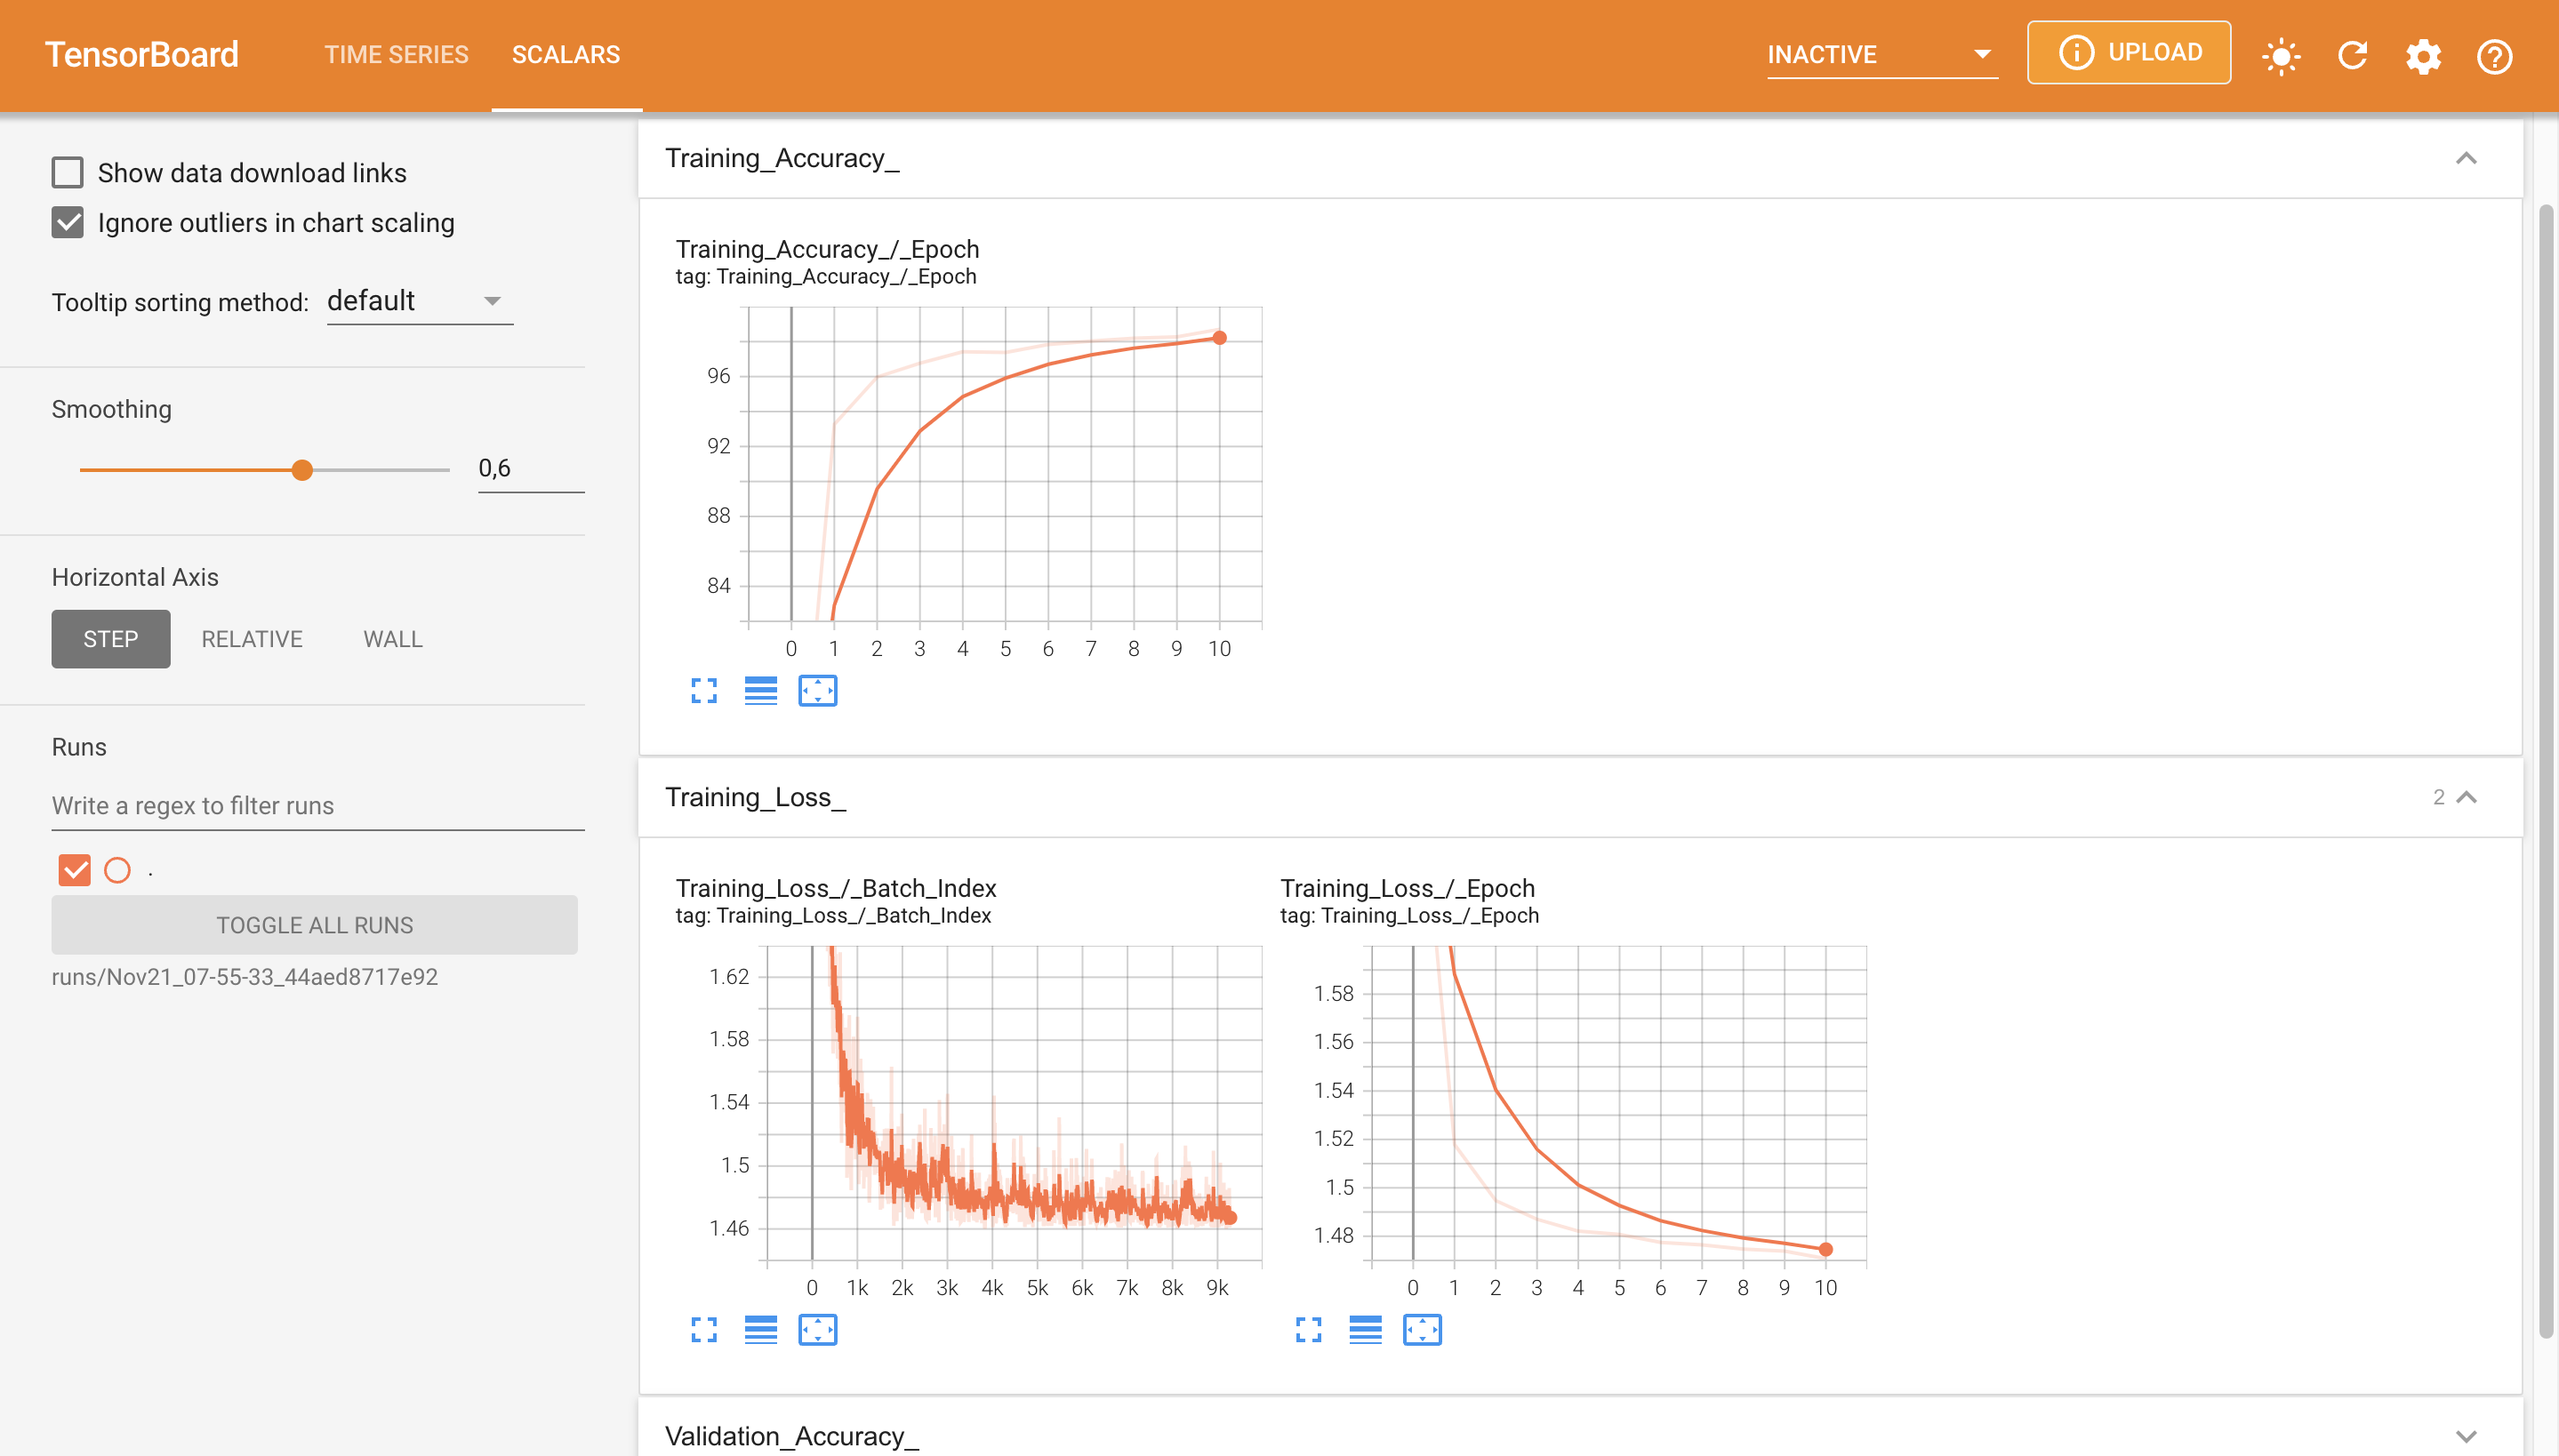Enable Show data download links checkbox
The width and height of the screenshot is (2559, 1456).
(68, 173)
